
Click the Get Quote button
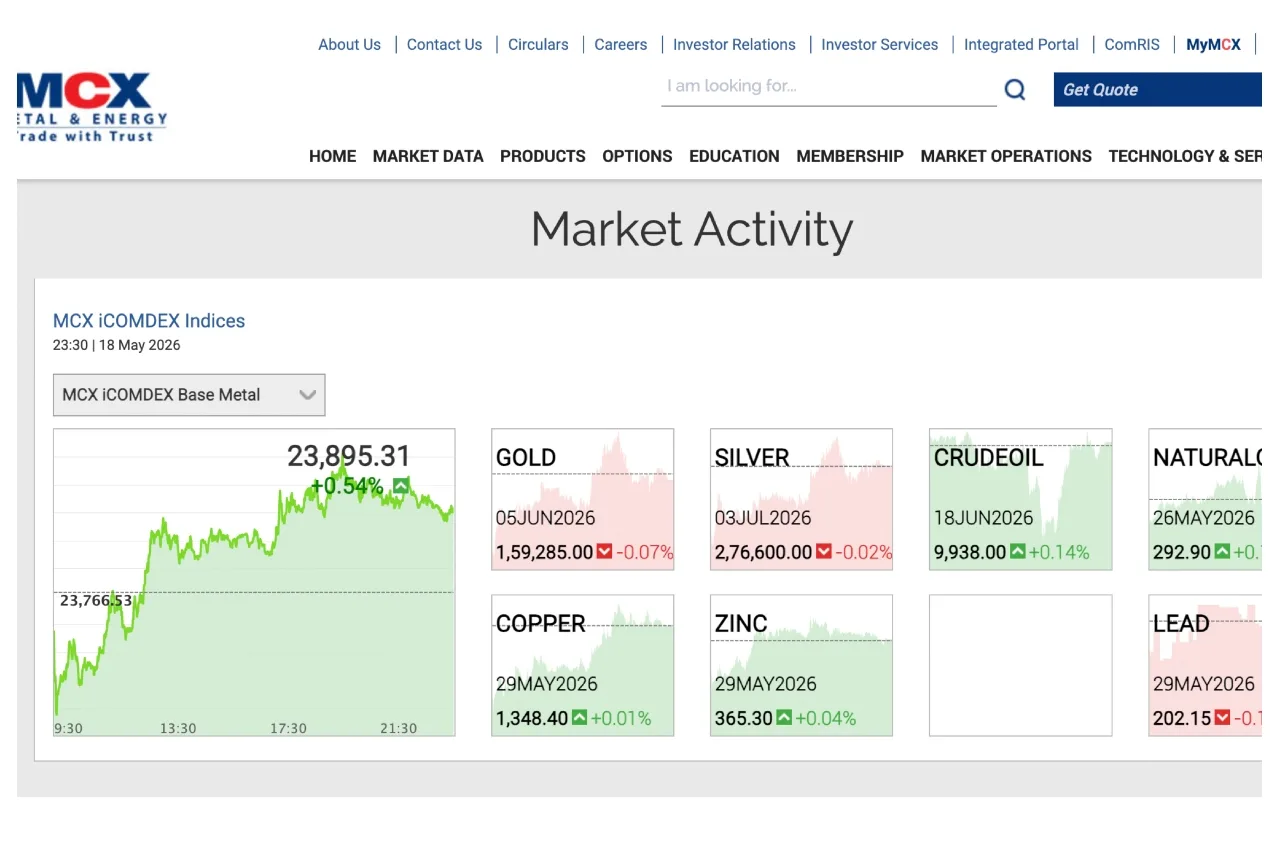point(1158,90)
